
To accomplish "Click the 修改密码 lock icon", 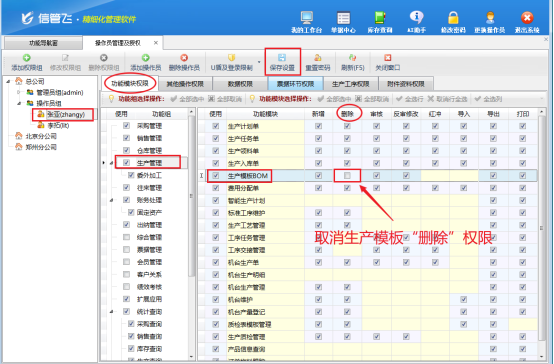I will coord(453,22).
